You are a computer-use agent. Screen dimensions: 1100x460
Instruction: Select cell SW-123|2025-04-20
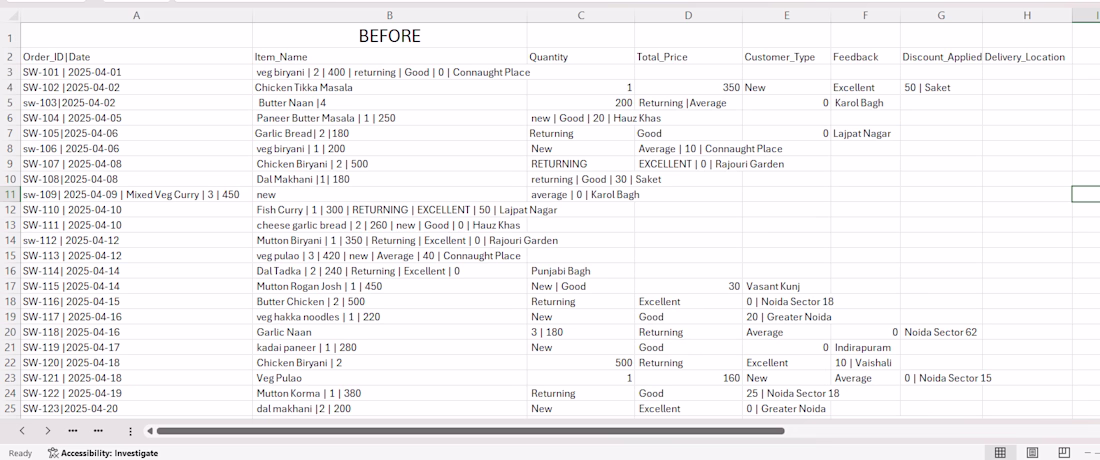pos(136,408)
